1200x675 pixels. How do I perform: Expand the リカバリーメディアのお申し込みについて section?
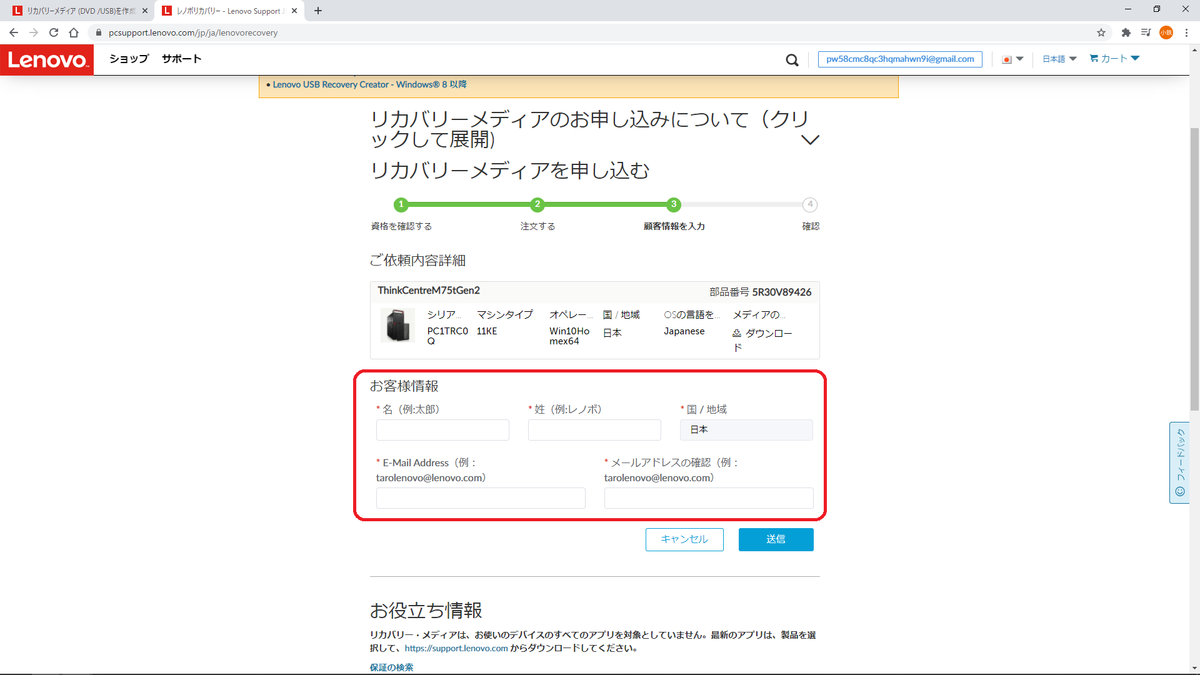point(594,129)
